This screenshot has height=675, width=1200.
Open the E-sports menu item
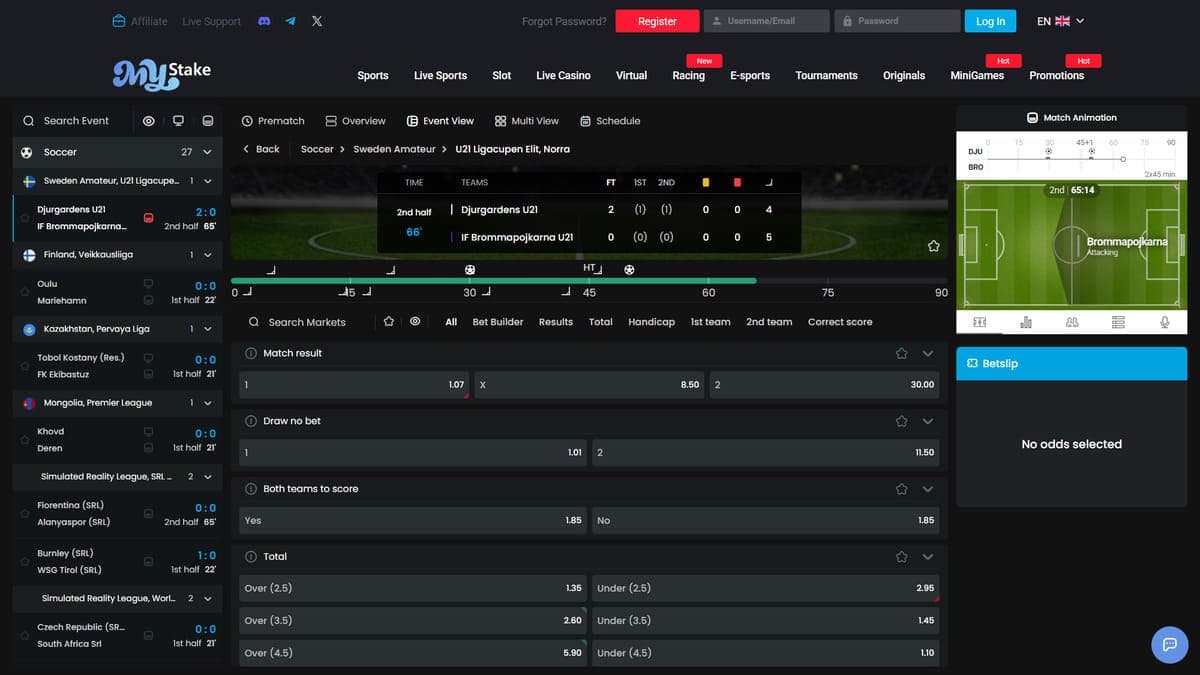(750, 75)
